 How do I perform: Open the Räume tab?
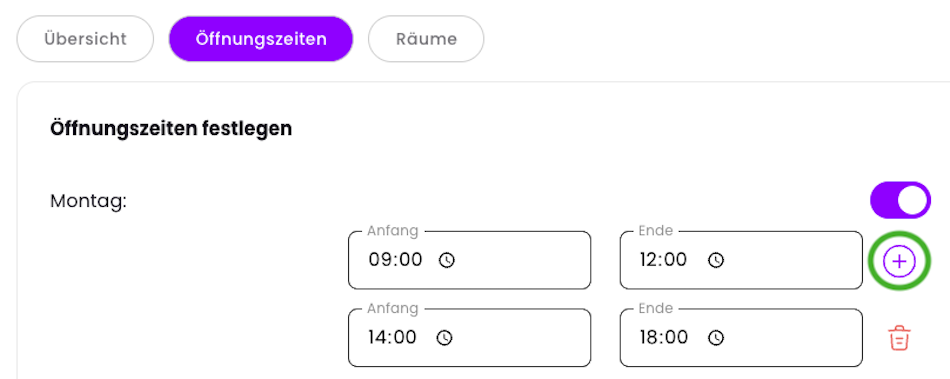click(x=427, y=39)
